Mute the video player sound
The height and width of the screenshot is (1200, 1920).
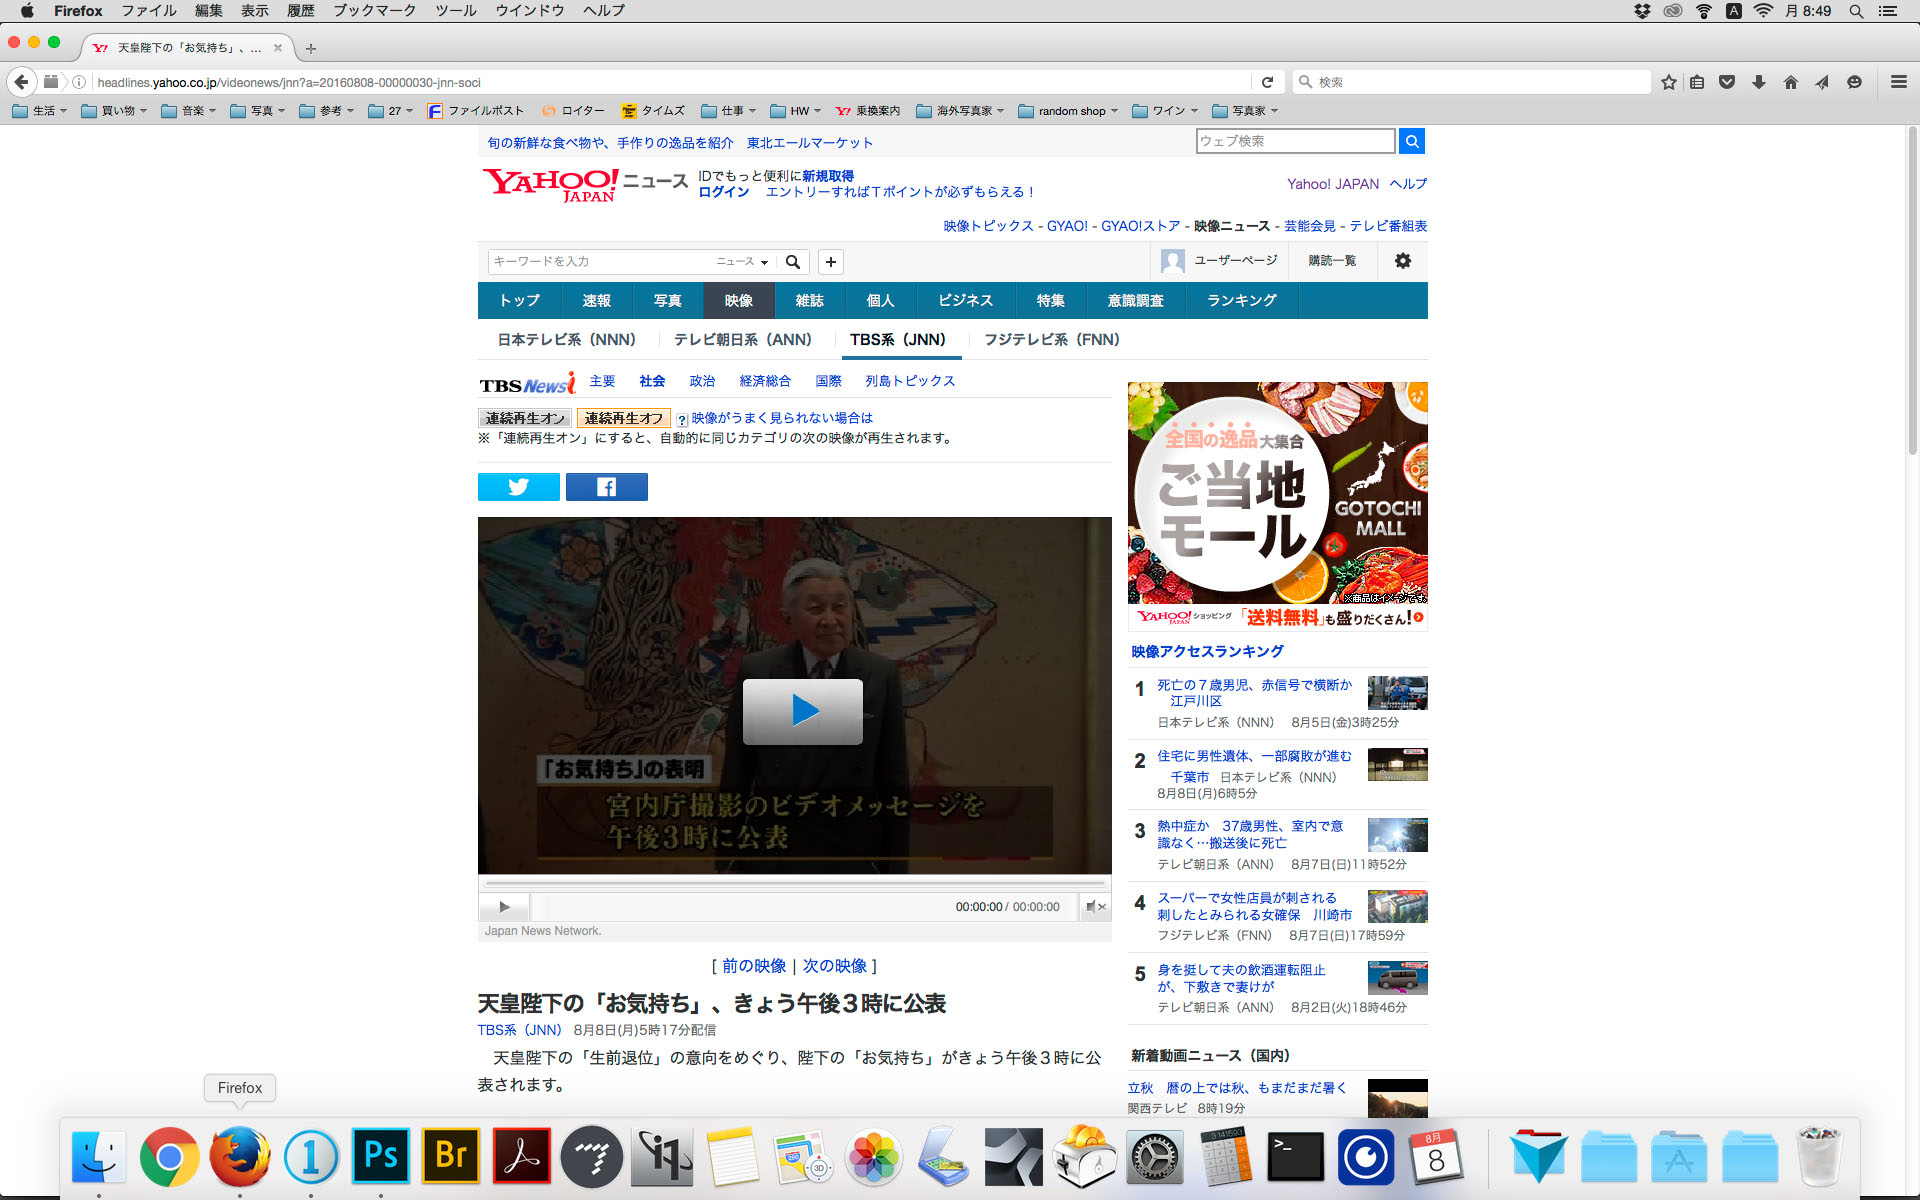click(1095, 907)
